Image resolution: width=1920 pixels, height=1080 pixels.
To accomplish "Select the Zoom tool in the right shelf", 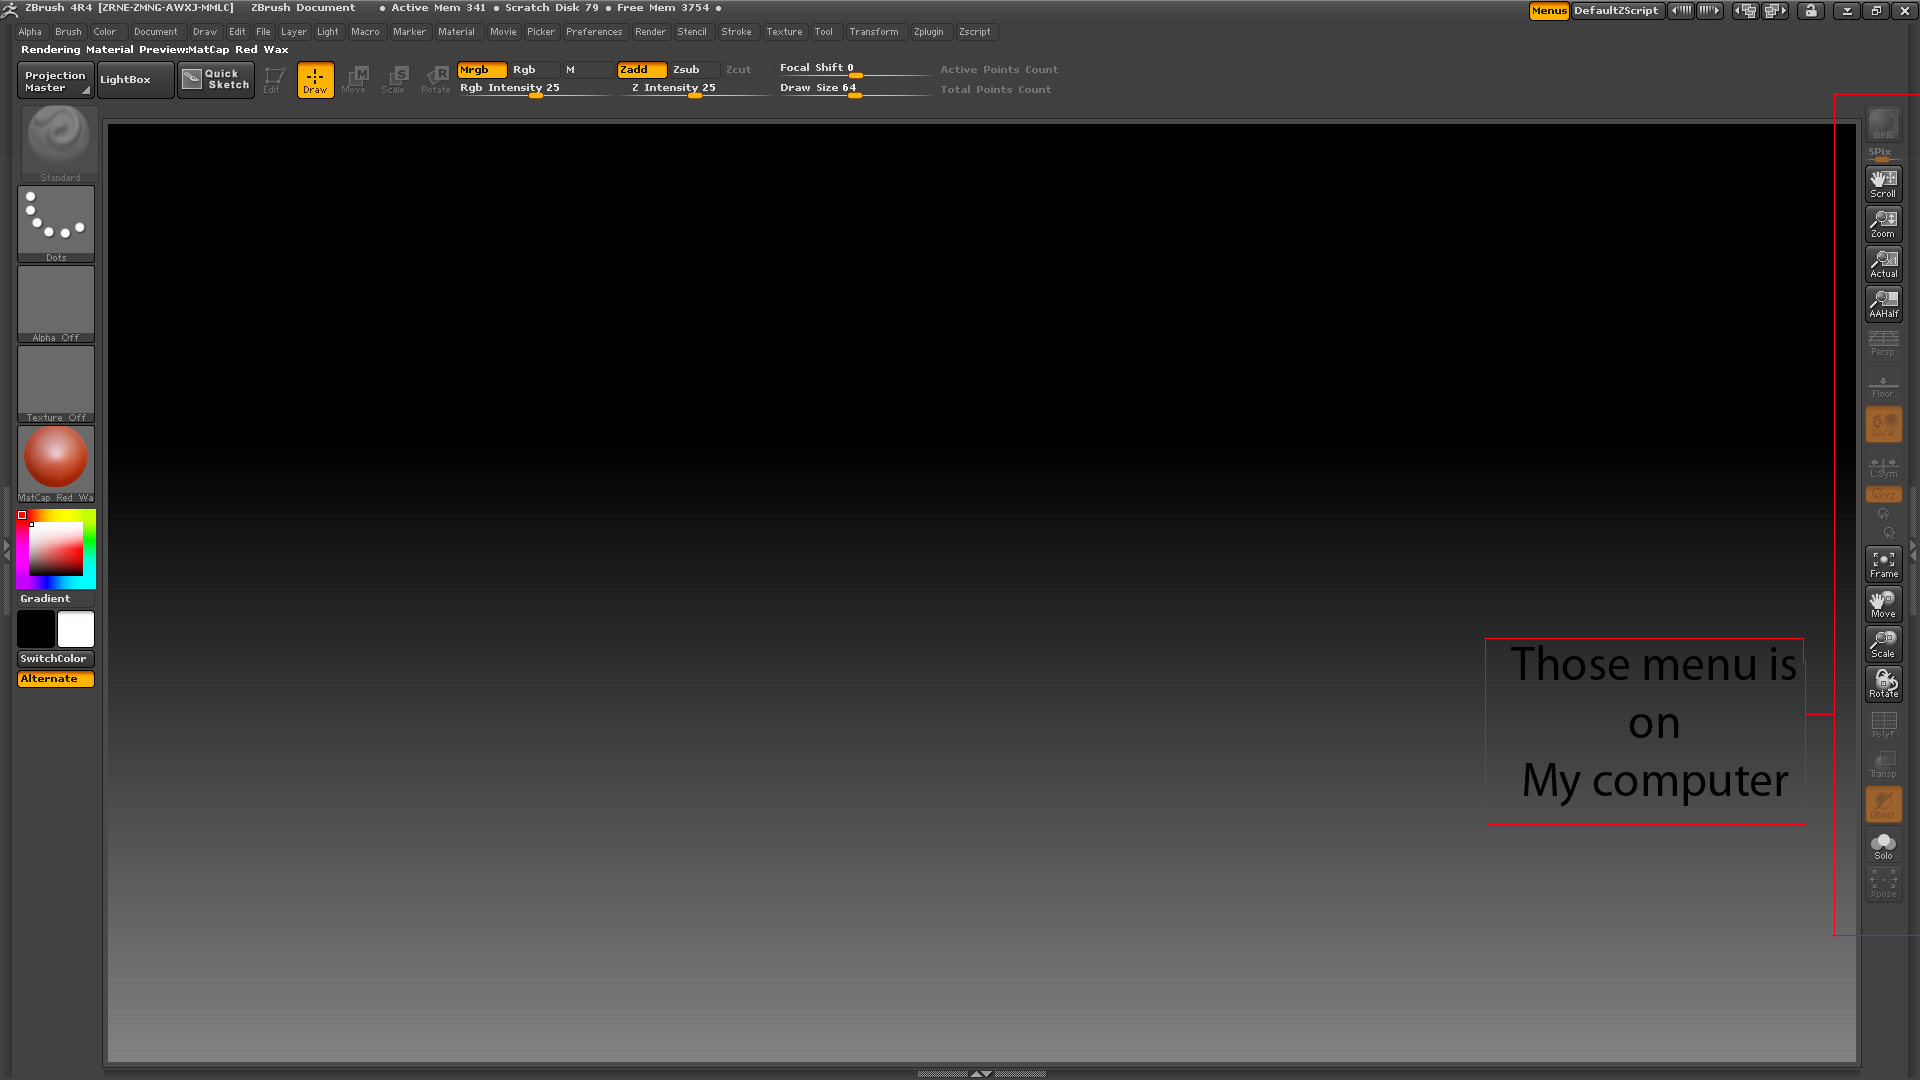I will pyautogui.click(x=1883, y=221).
